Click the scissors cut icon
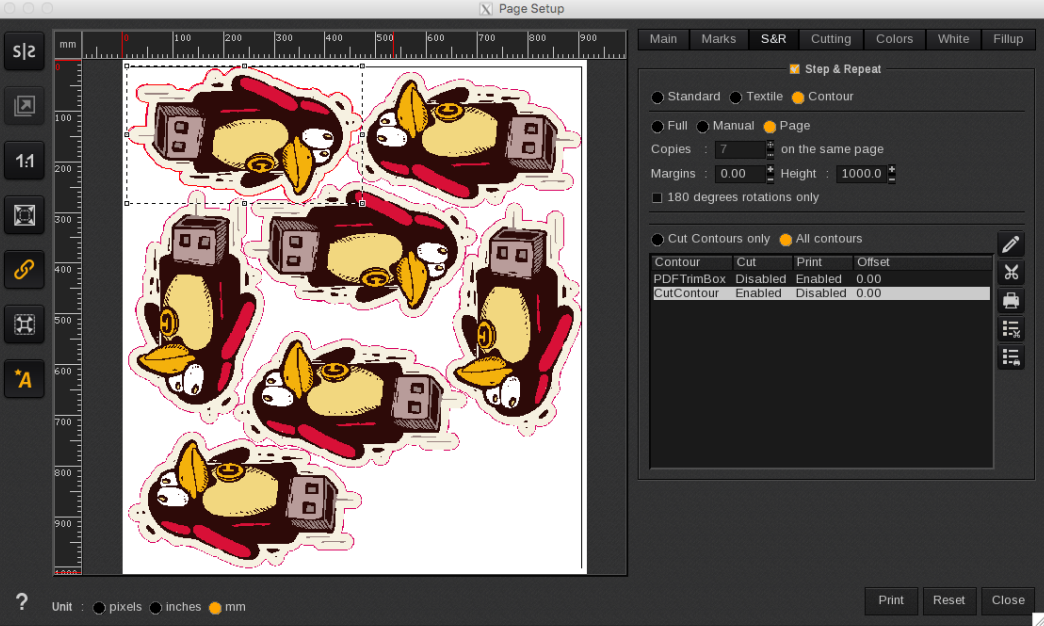Image resolution: width=1044 pixels, height=626 pixels. (x=1011, y=272)
